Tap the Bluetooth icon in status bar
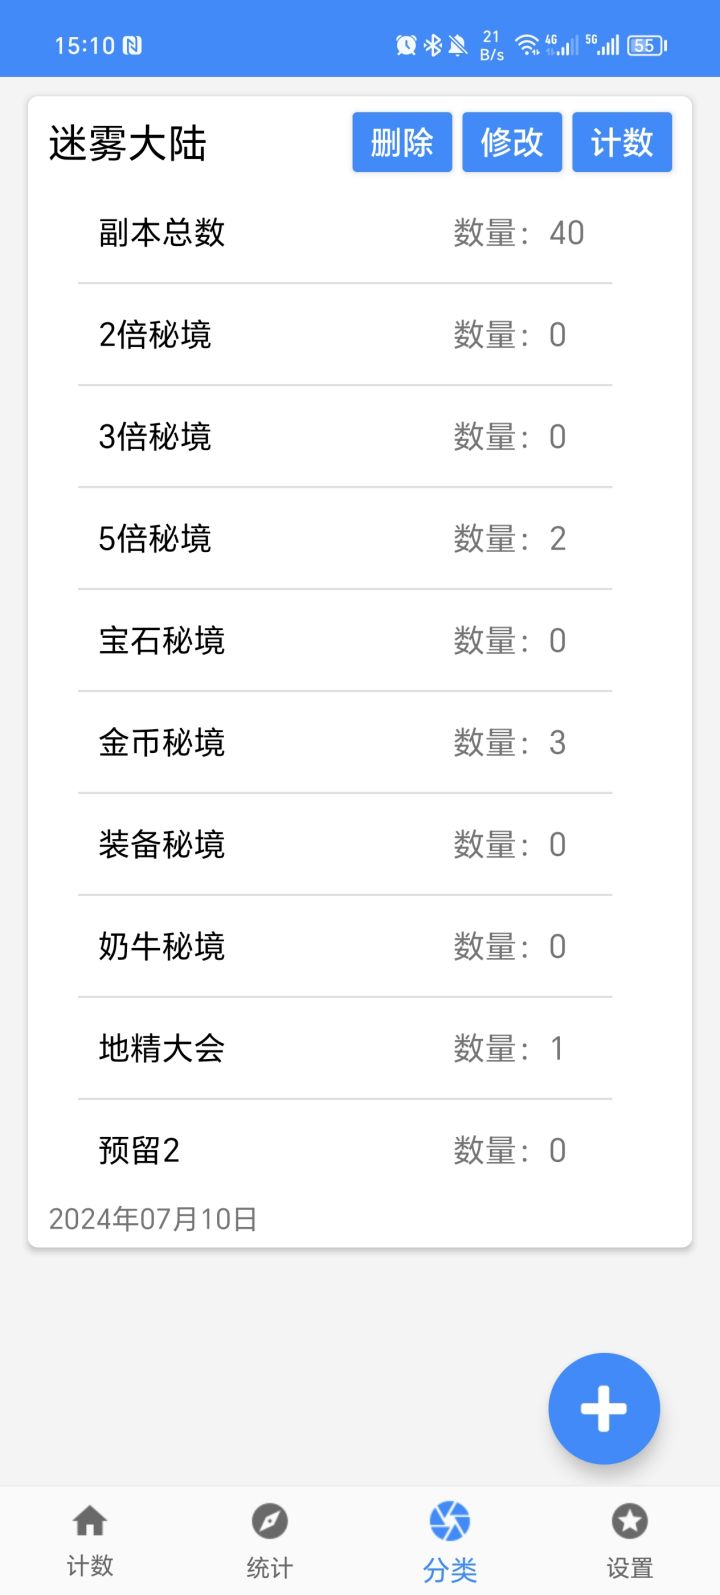Screen dimensions: 720x1595 pos(433,45)
